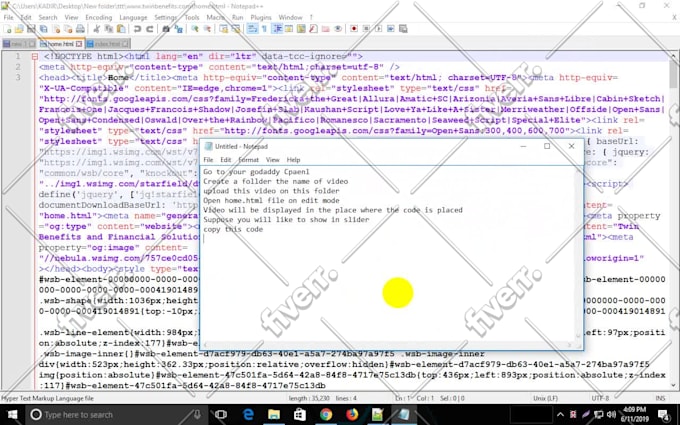
Task: Click the Open file toolbar icon
Action: (x=19, y=29)
